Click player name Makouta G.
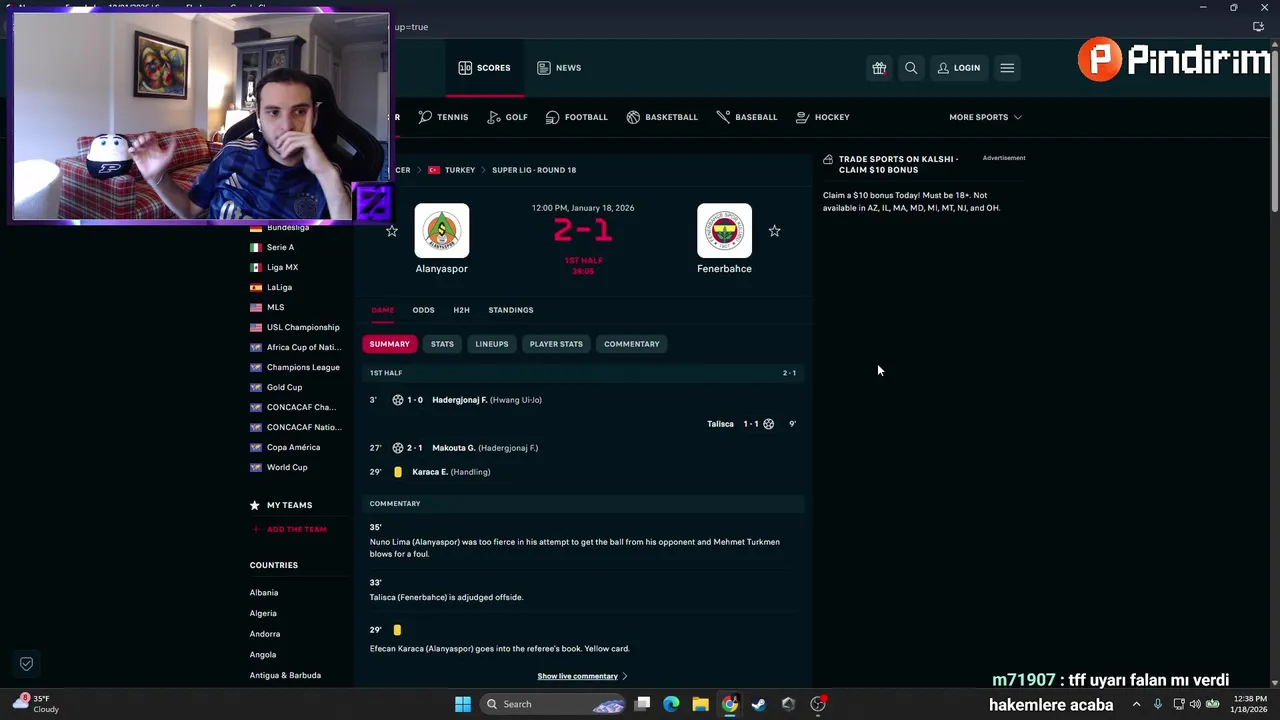The image size is (1280, 720). (x=453, y=448)
